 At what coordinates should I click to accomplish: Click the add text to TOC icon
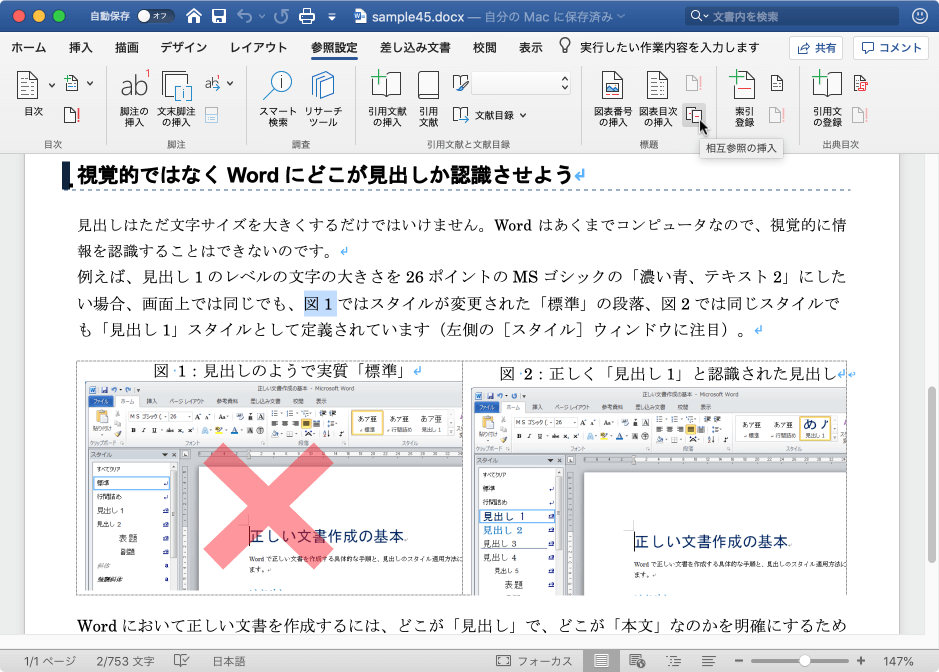pyautogui.click(x=72, y=83)
